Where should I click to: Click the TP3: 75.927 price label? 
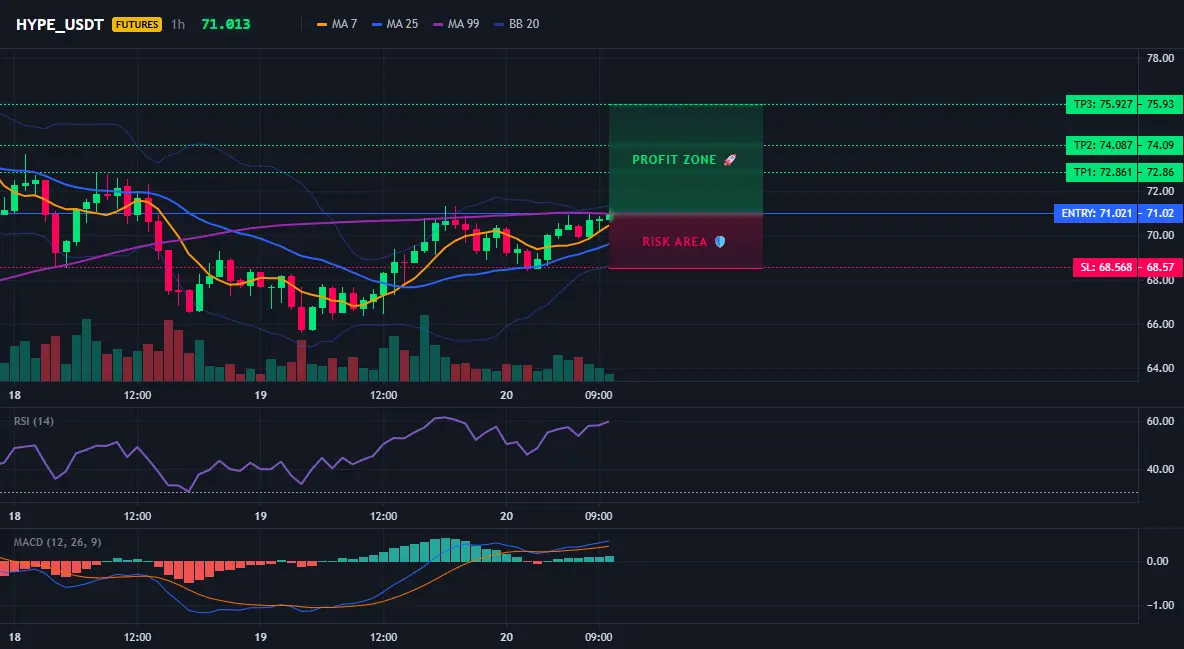tap(1103, 104)
